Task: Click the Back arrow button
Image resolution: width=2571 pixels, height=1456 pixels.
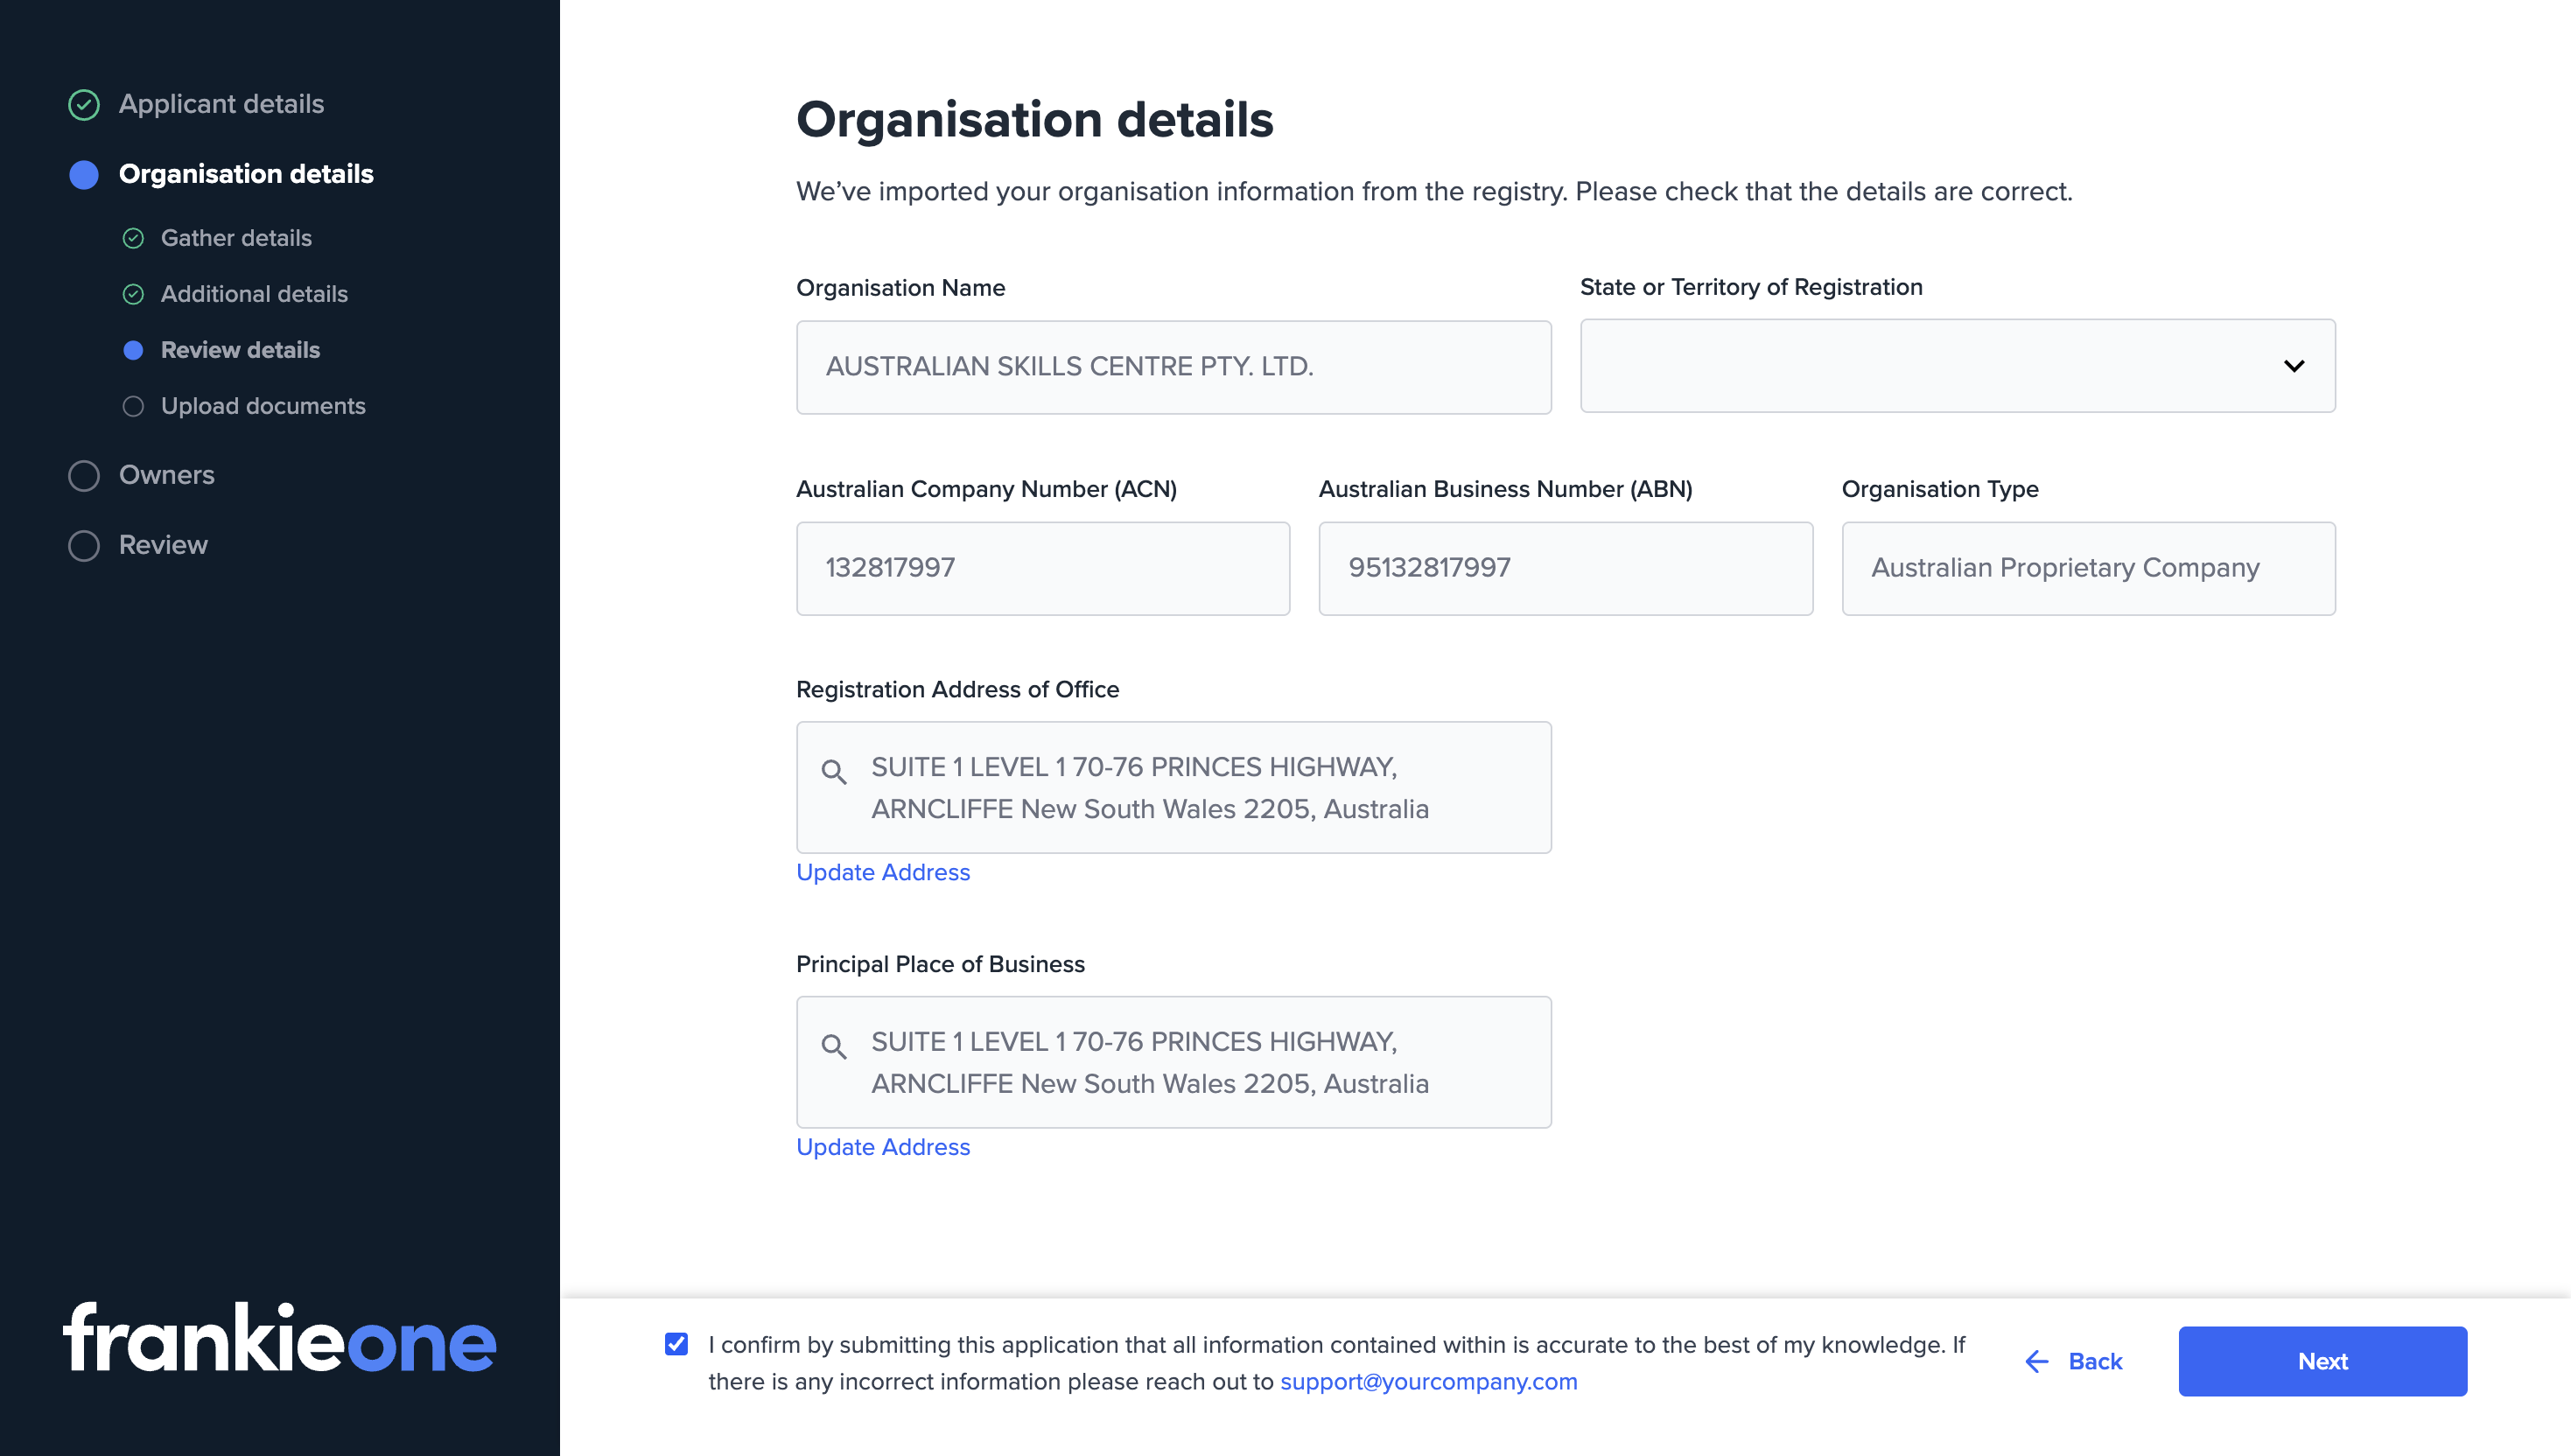Action: (x=2073, y=1361)
